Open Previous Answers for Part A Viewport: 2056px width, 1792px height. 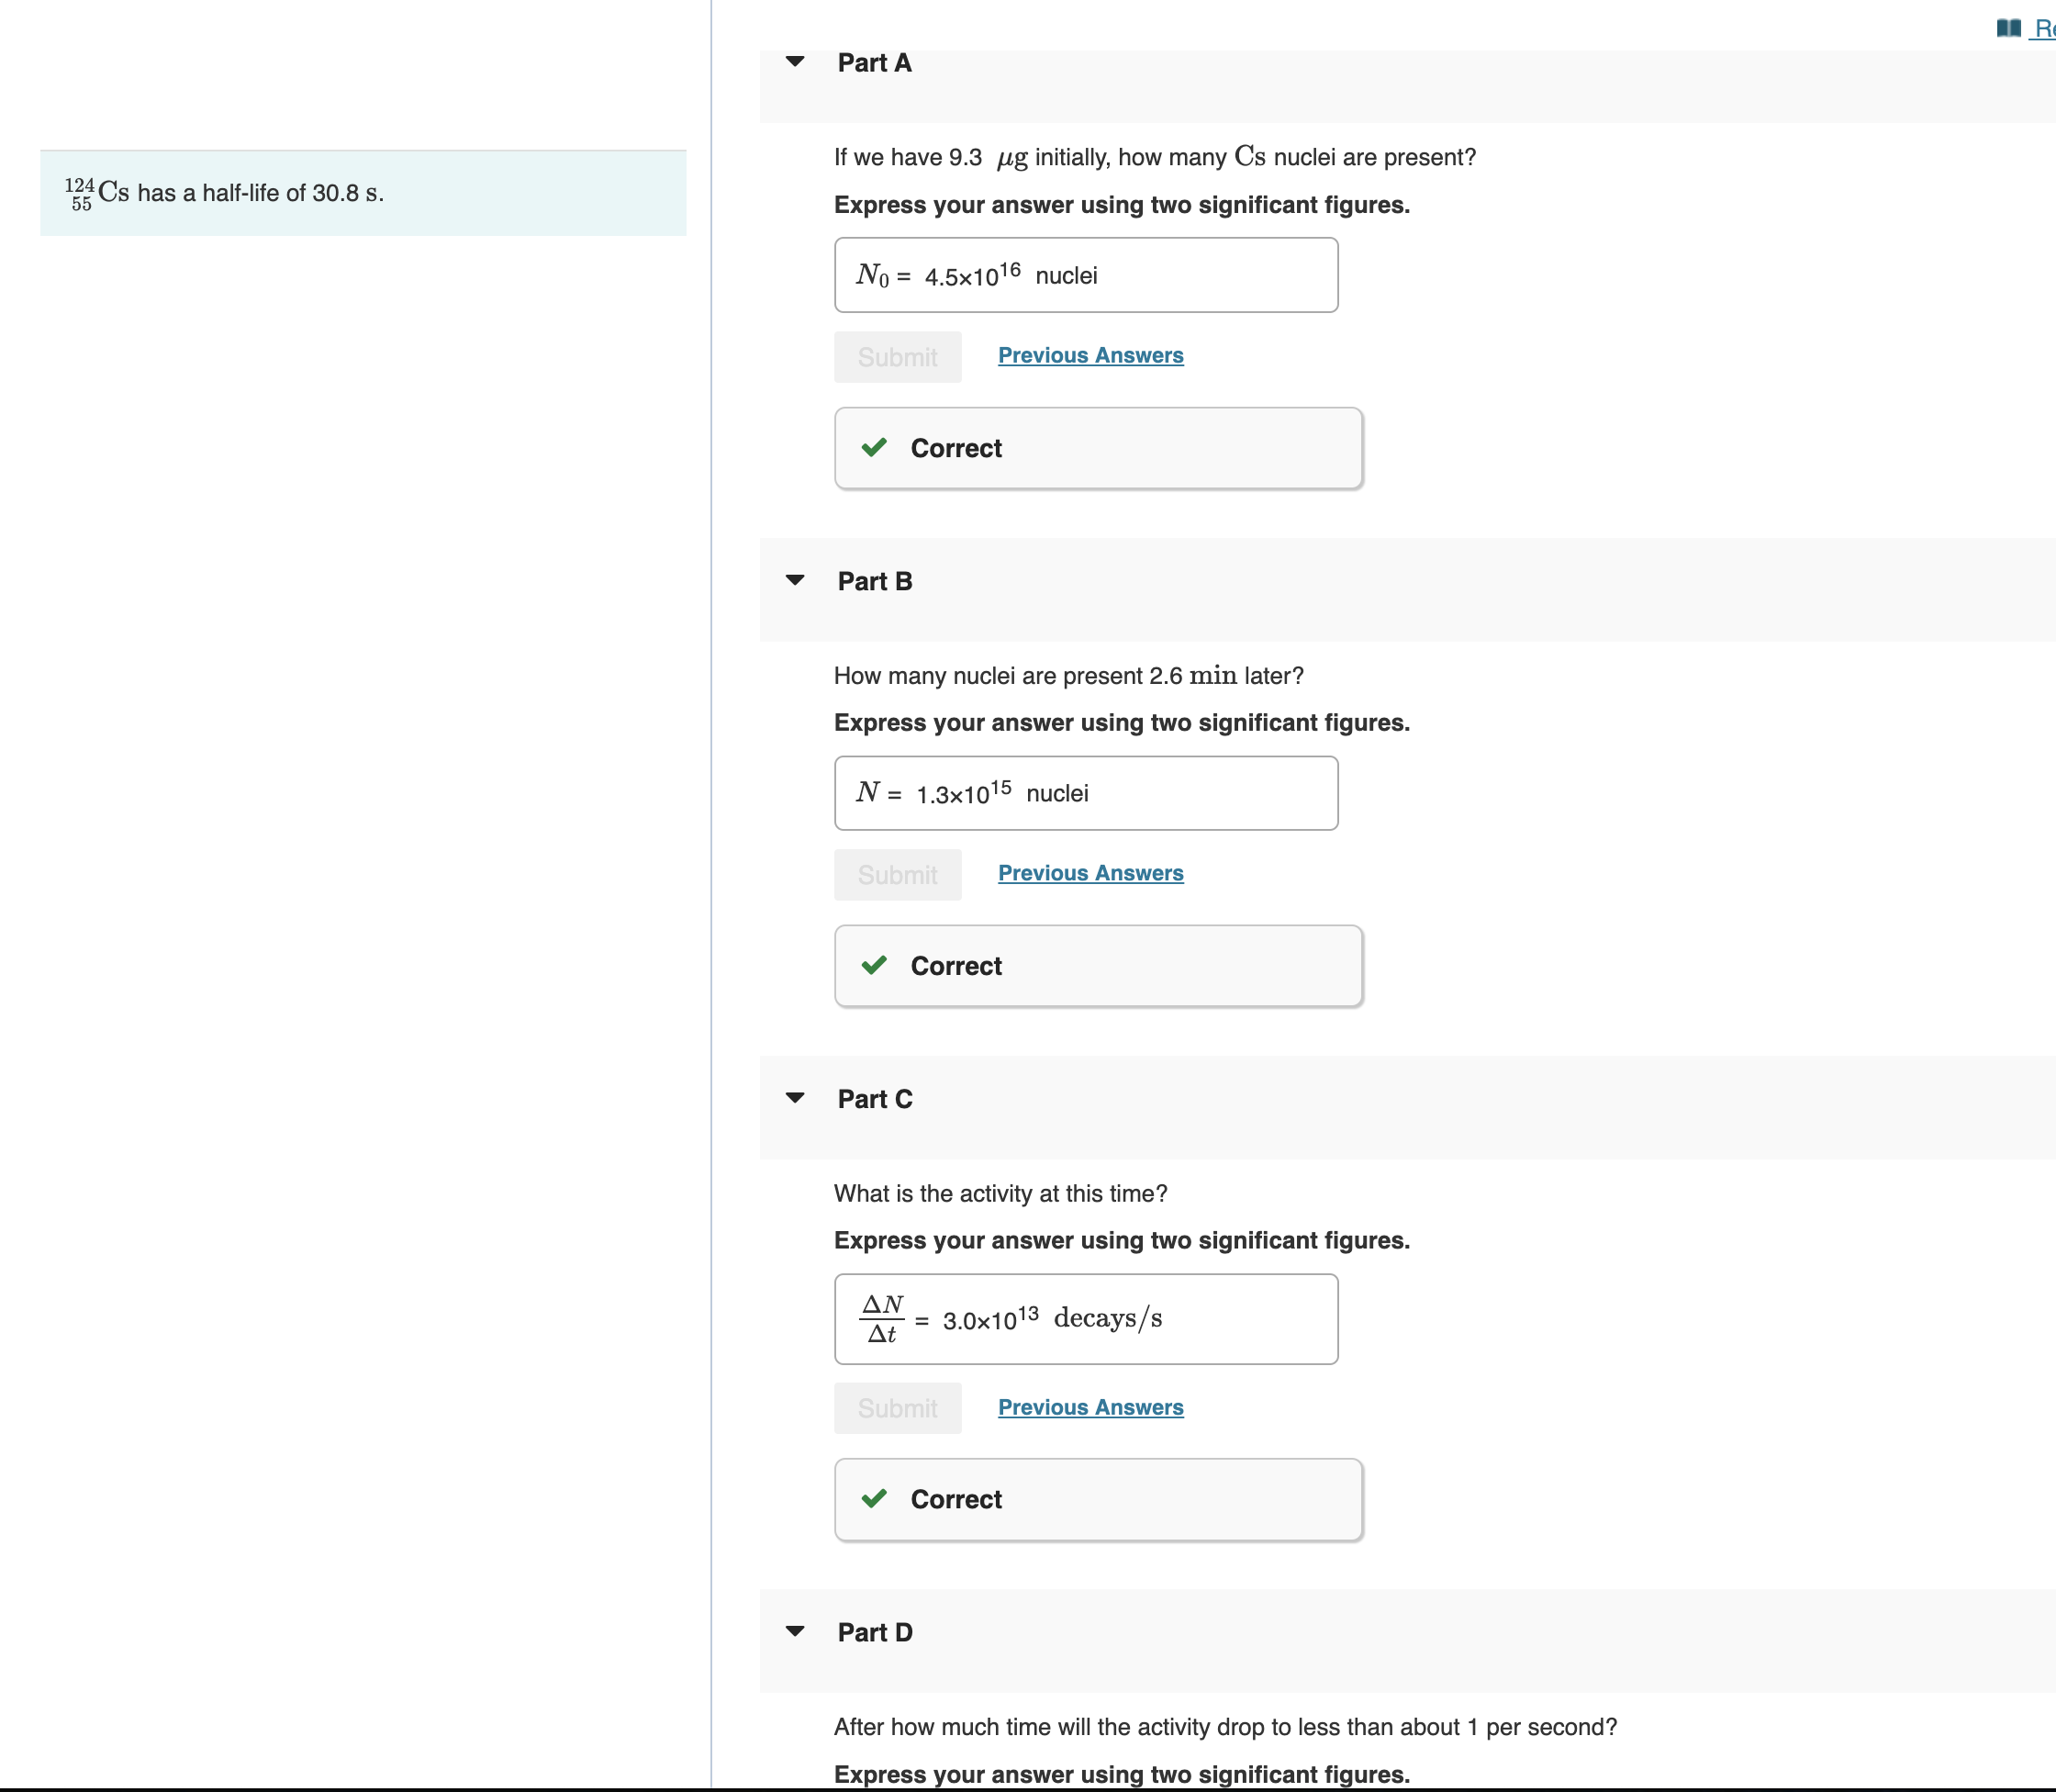pyautogui.click(x=1090, y=355)
